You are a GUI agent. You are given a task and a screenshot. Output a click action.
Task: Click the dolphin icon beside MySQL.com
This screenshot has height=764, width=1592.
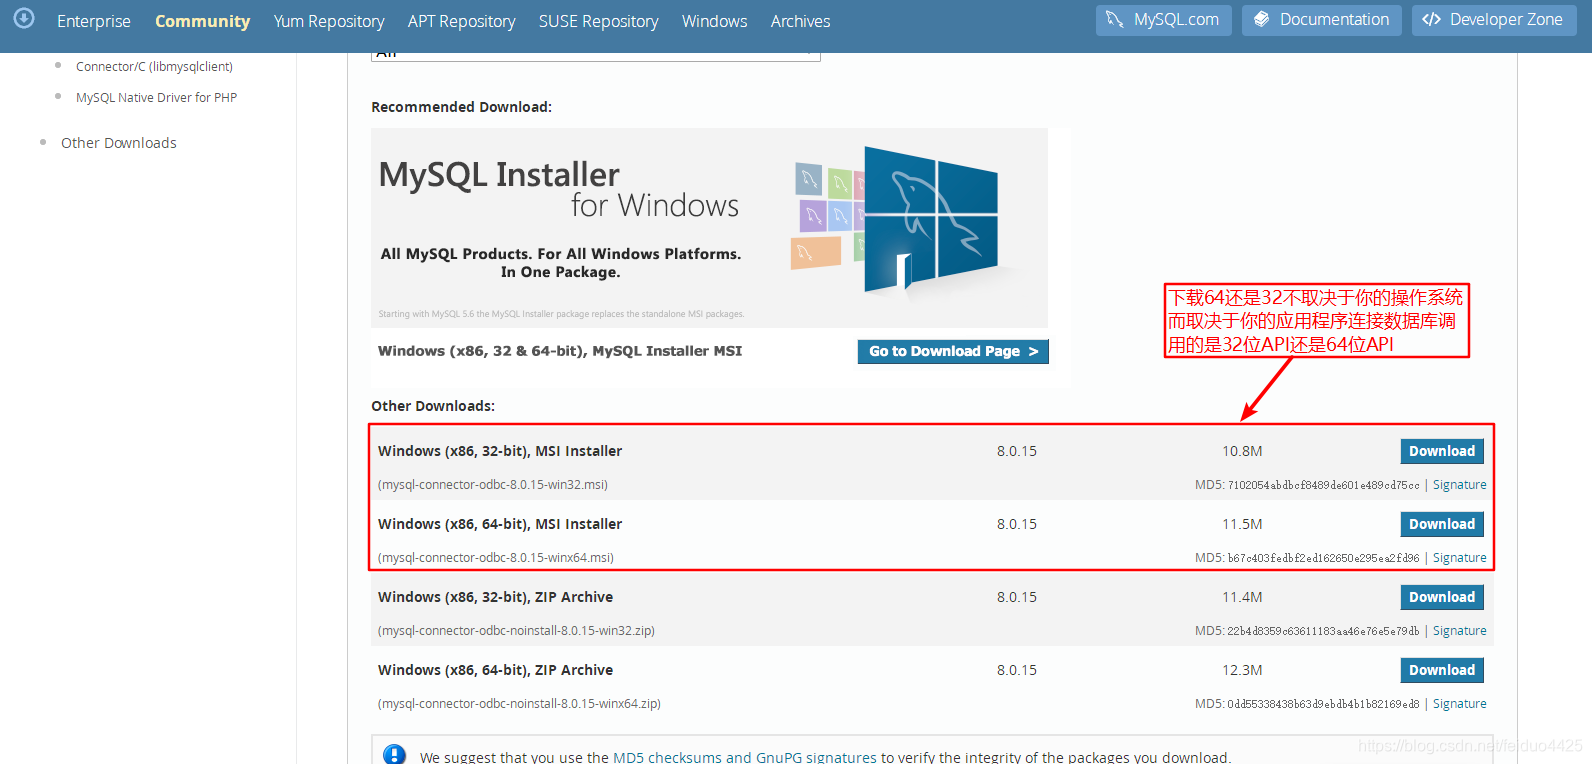[1115, 20]
